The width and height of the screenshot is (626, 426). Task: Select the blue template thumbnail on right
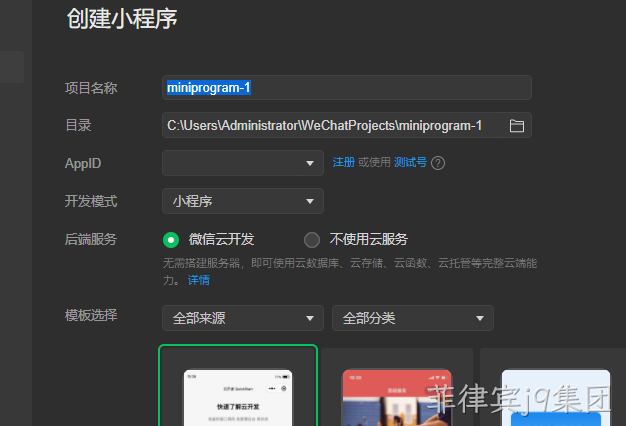553,387
